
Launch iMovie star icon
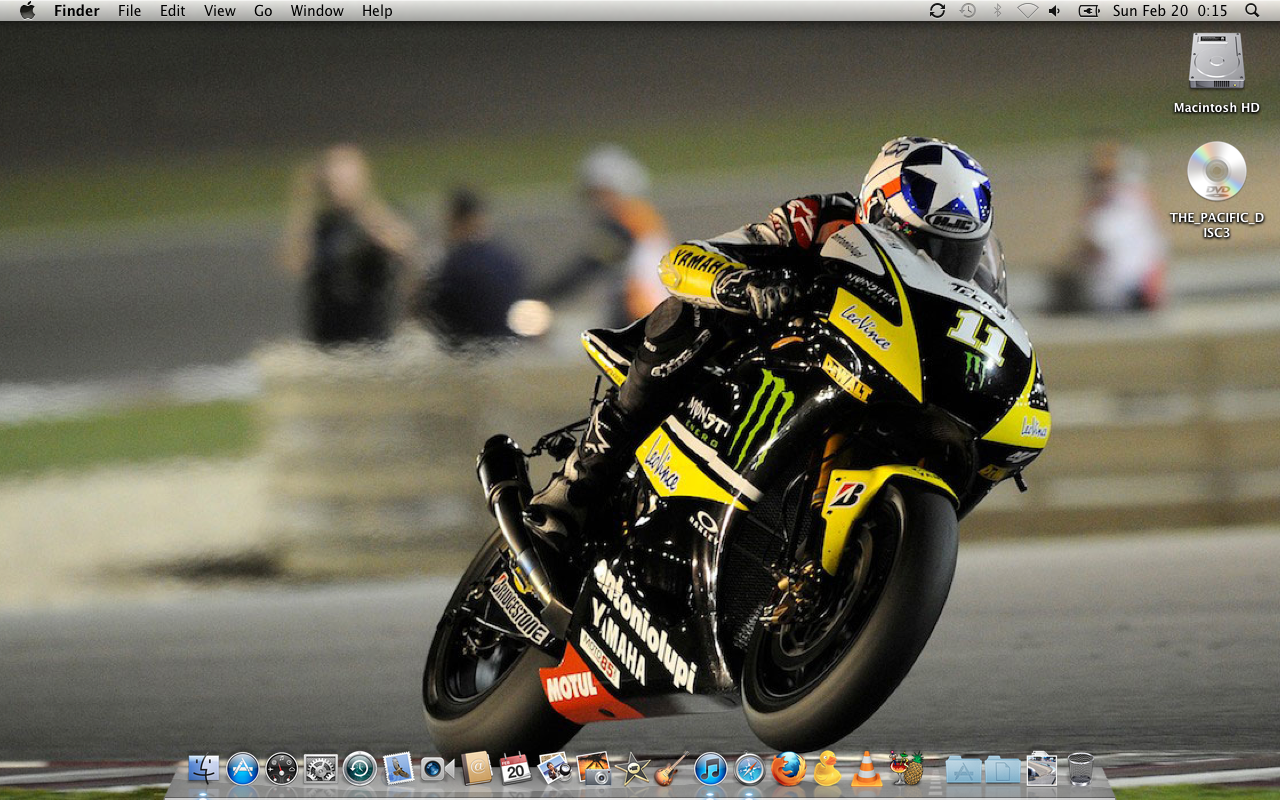pos(632,768)
